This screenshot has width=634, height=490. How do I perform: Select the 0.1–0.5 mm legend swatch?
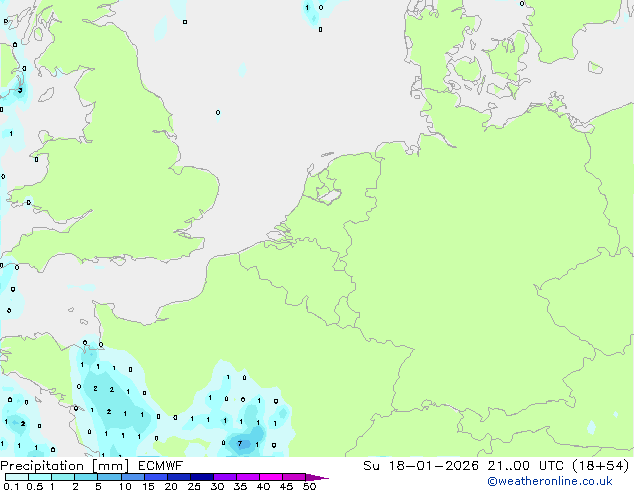tap(17, 477)
